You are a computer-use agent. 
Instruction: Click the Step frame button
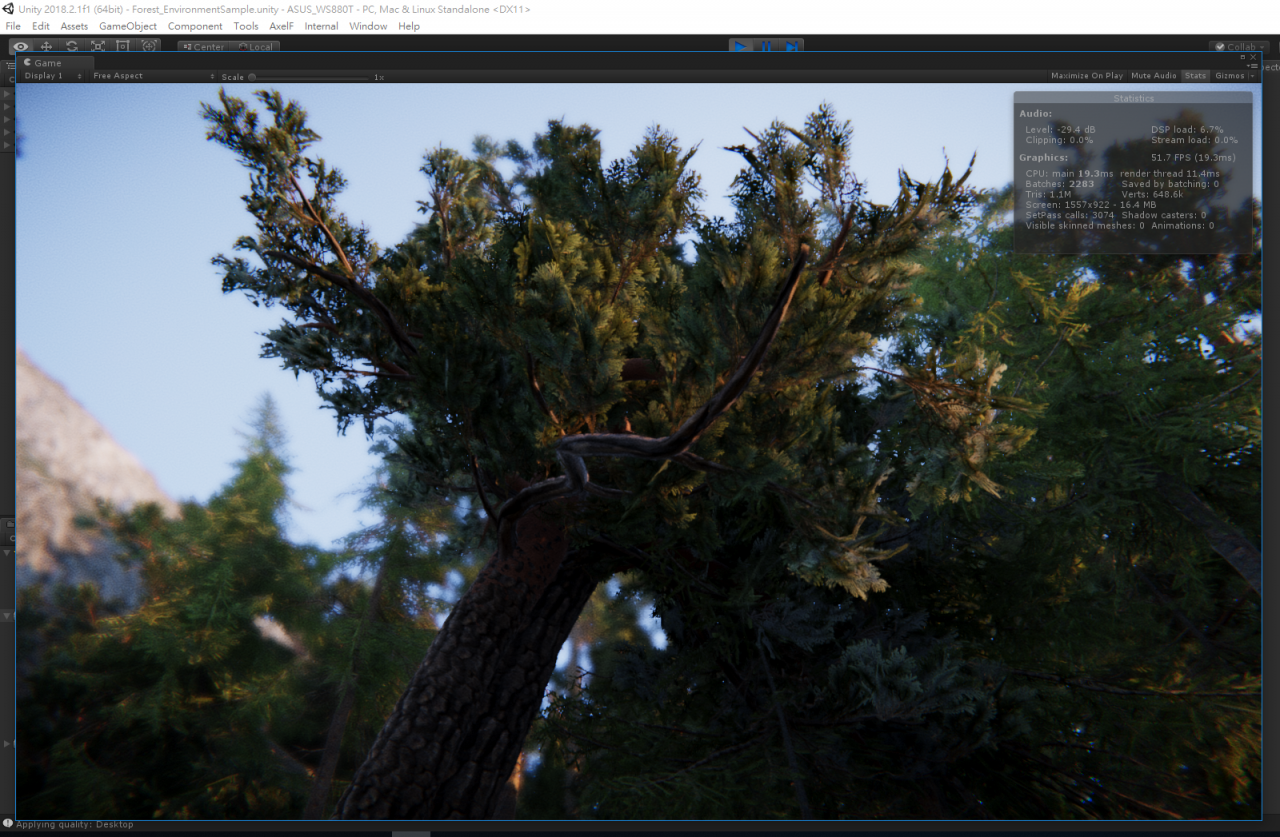point(791,47)
